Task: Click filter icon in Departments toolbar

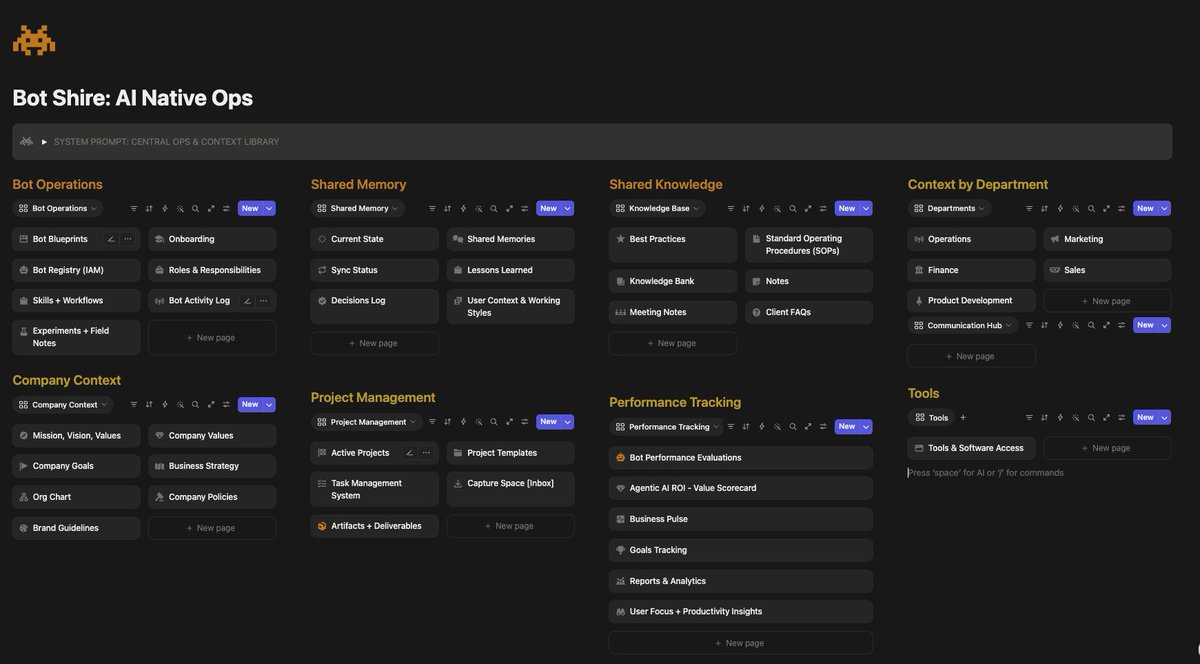Action: tap(1029, 209)
